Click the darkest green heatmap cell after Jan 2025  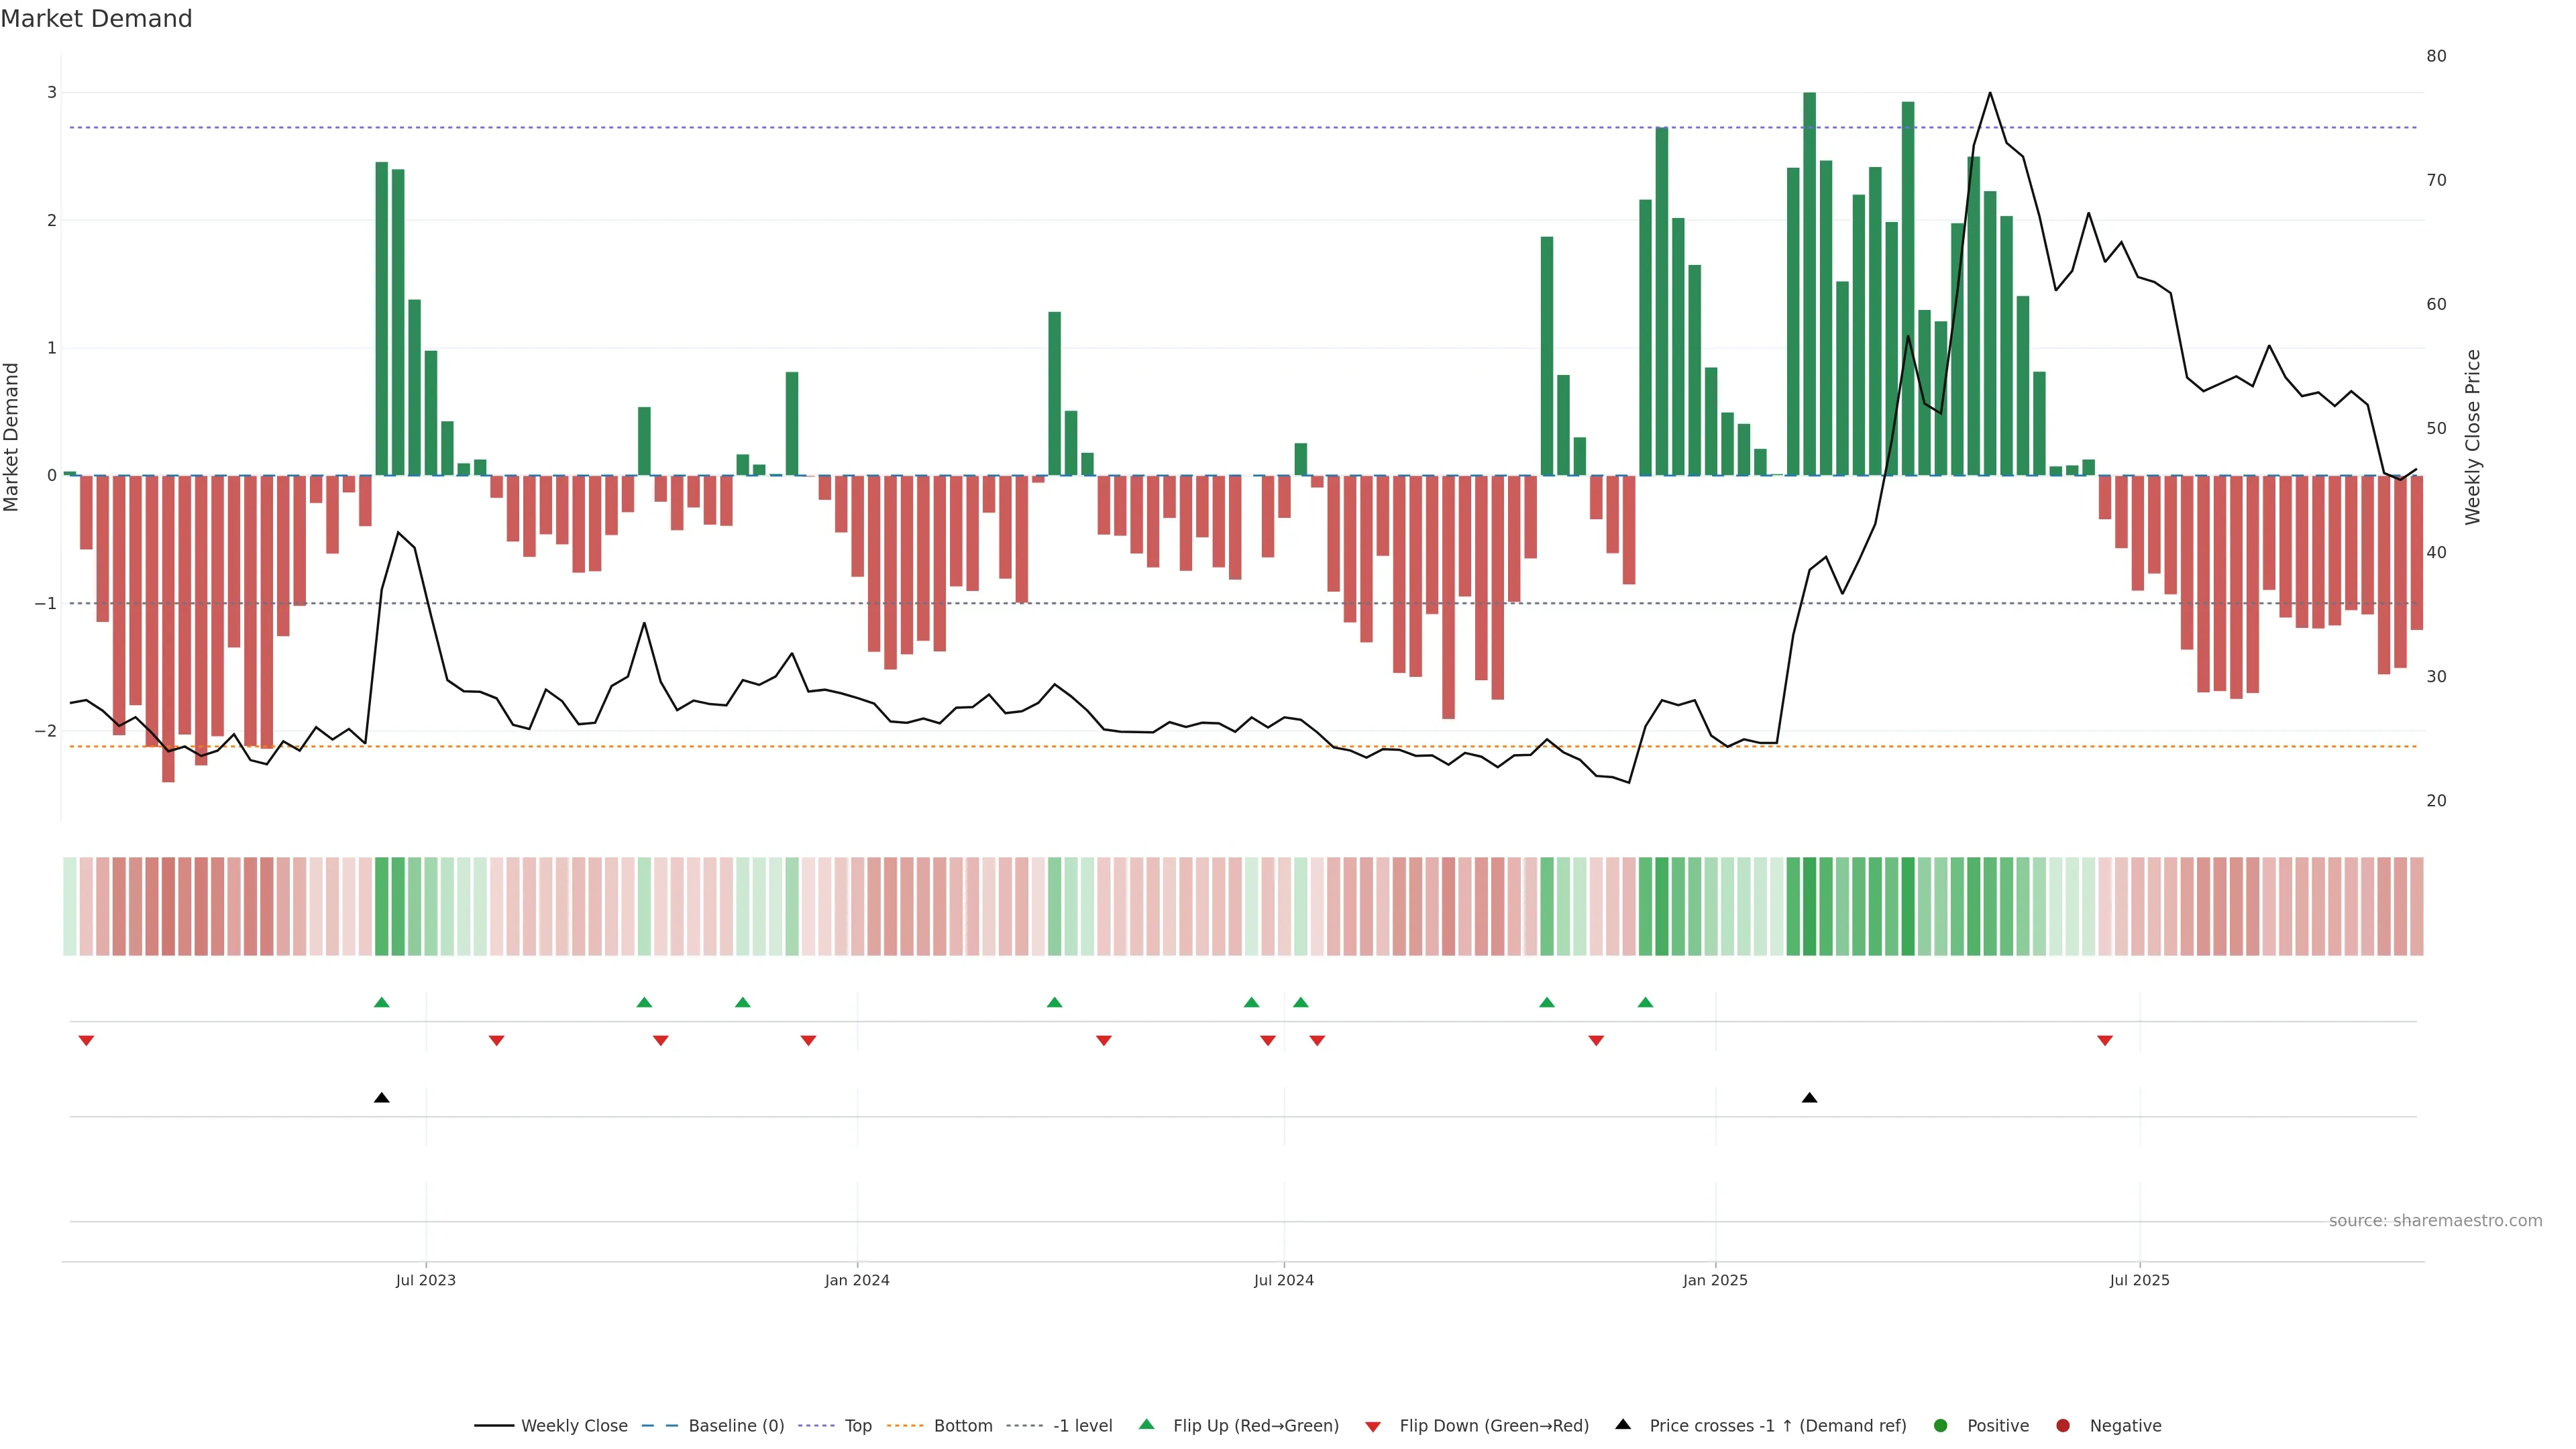(x=1809, y=906)
